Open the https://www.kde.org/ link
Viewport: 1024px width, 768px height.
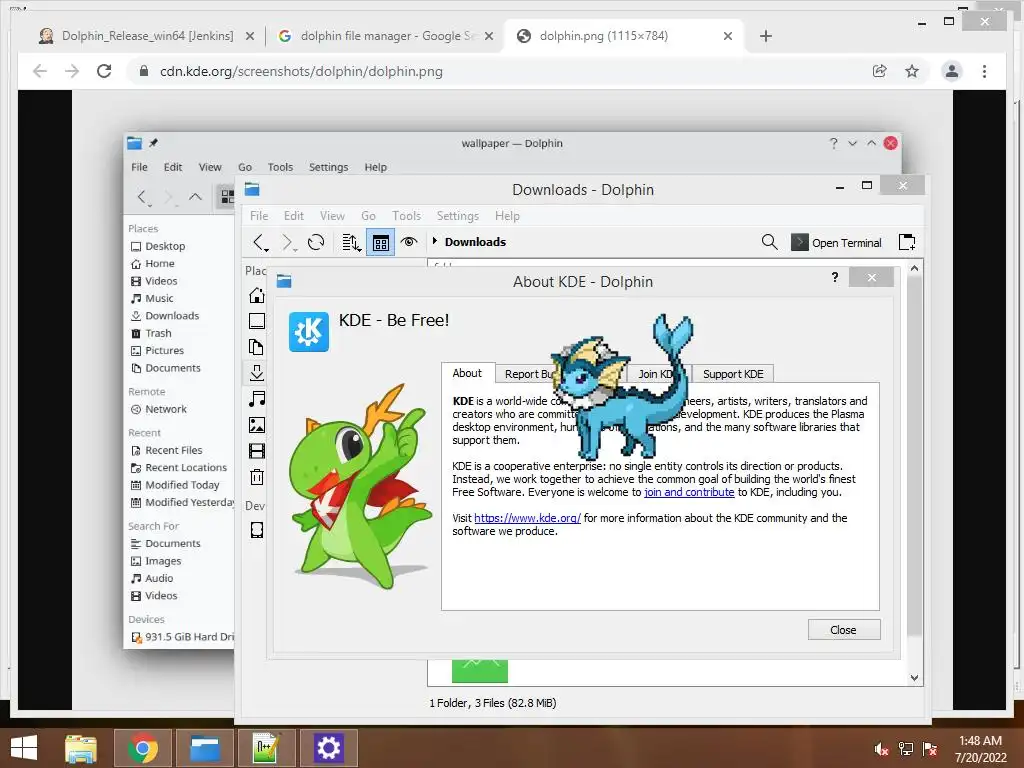pyautogui.click(x=527, y=518)
